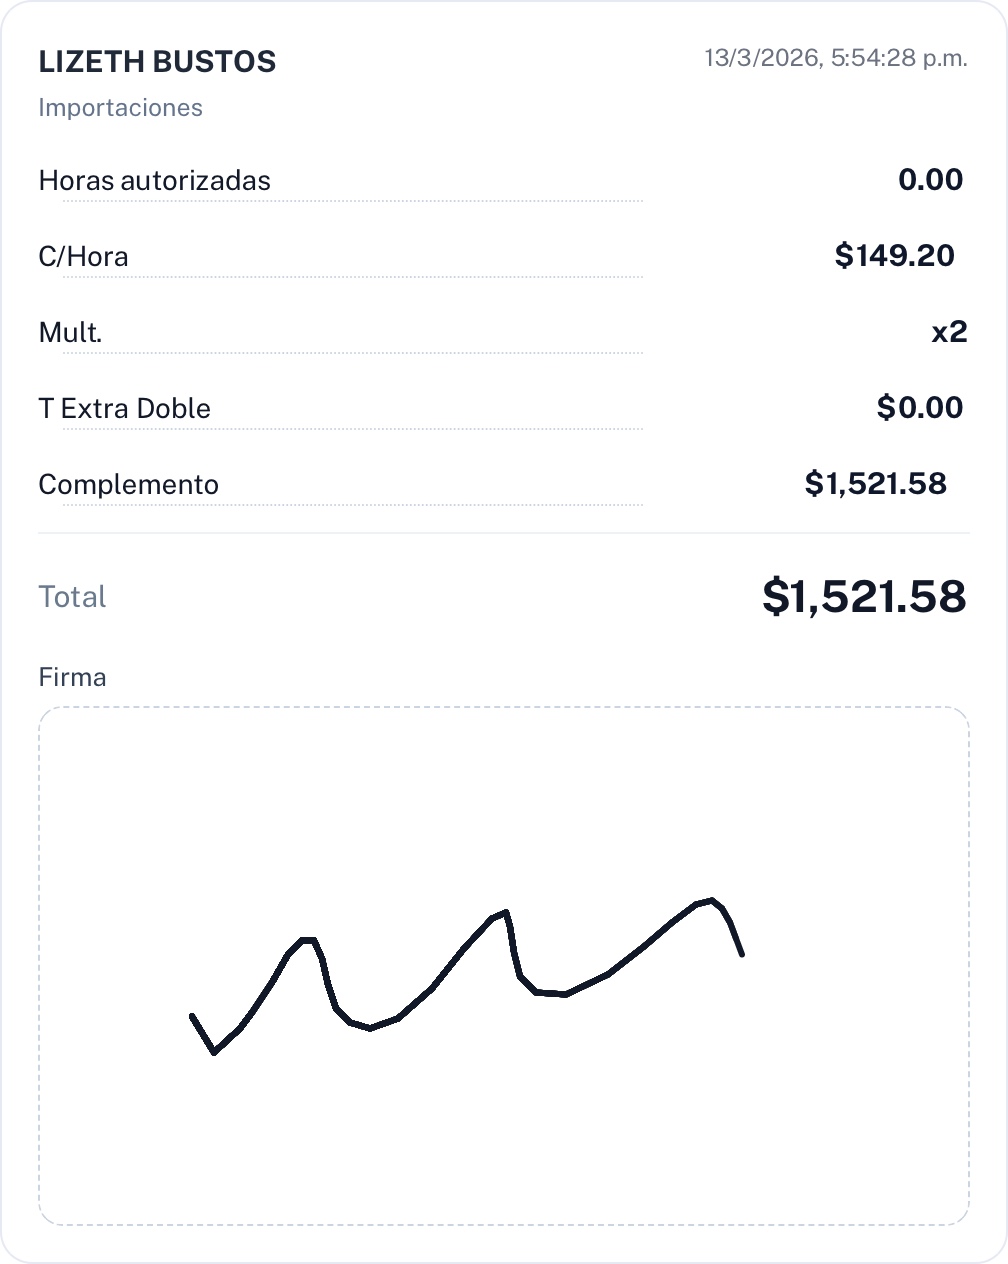This screenshot has width=1008, height=1264.
Task: Select the 0.00 authorized hours value
Action: click(930, 180)
